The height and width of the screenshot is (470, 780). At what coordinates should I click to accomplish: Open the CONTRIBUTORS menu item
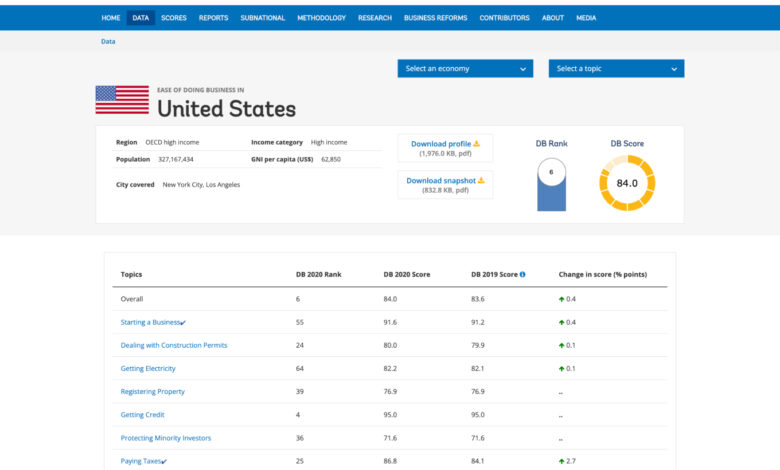click(x=504, y=18)
